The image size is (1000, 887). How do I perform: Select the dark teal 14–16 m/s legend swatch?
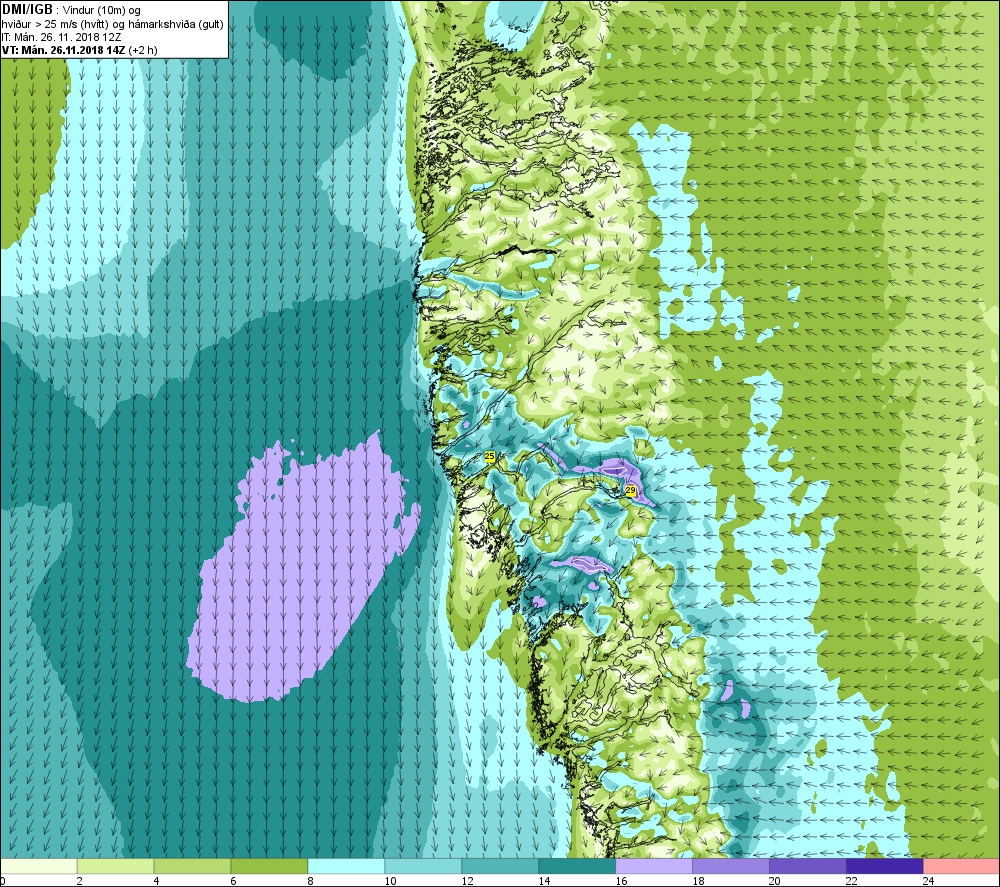tap(577, 866)
